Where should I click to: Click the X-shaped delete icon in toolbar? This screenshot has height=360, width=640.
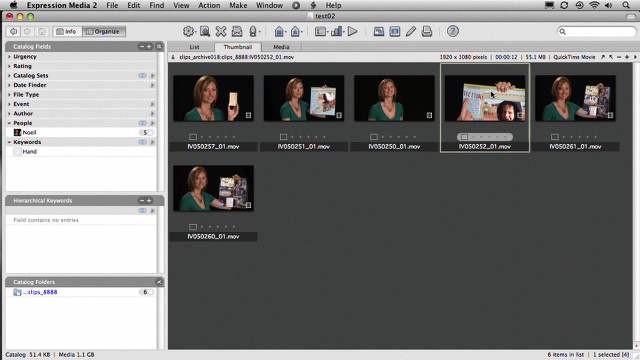pos(221,31)
